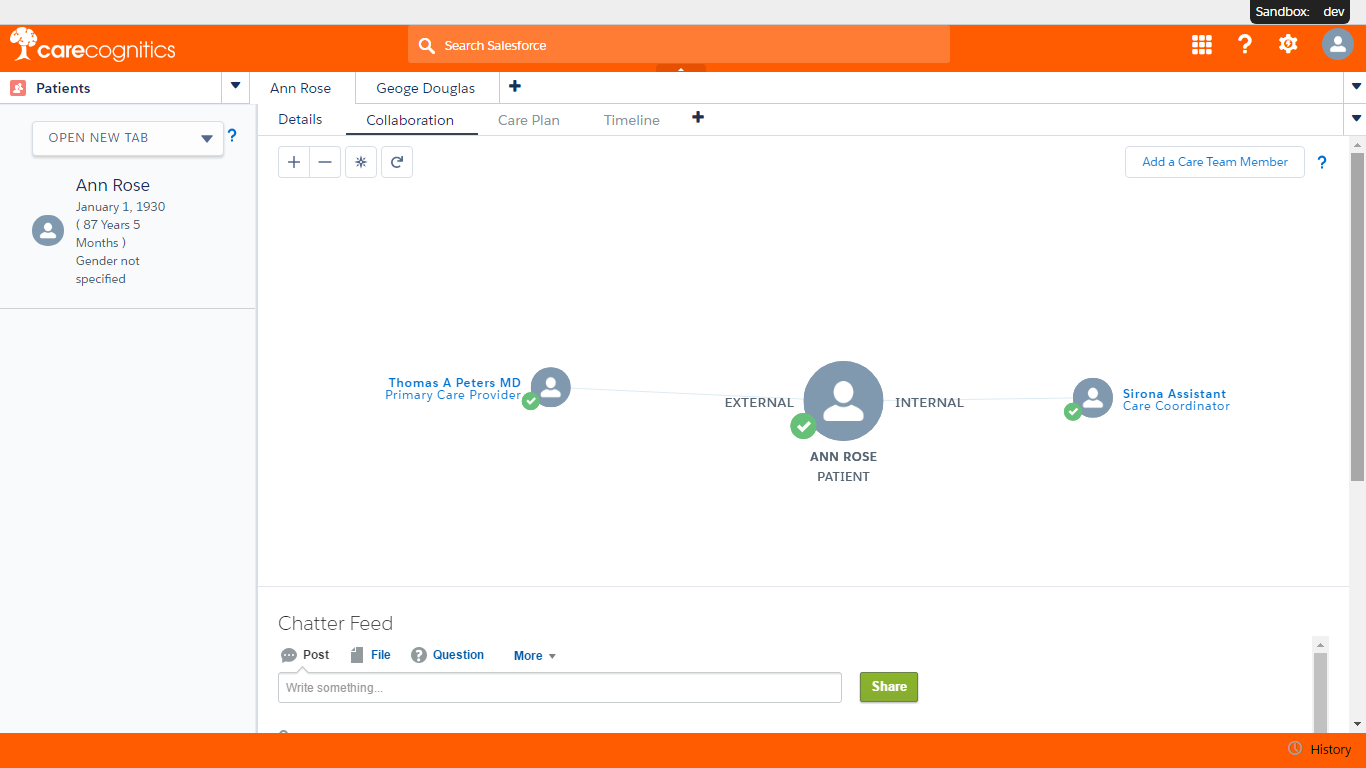The height and width of the screenshot is (768, 1366).
Task: Open the Setup gear icon
Action: click(x=1288, y=44)
